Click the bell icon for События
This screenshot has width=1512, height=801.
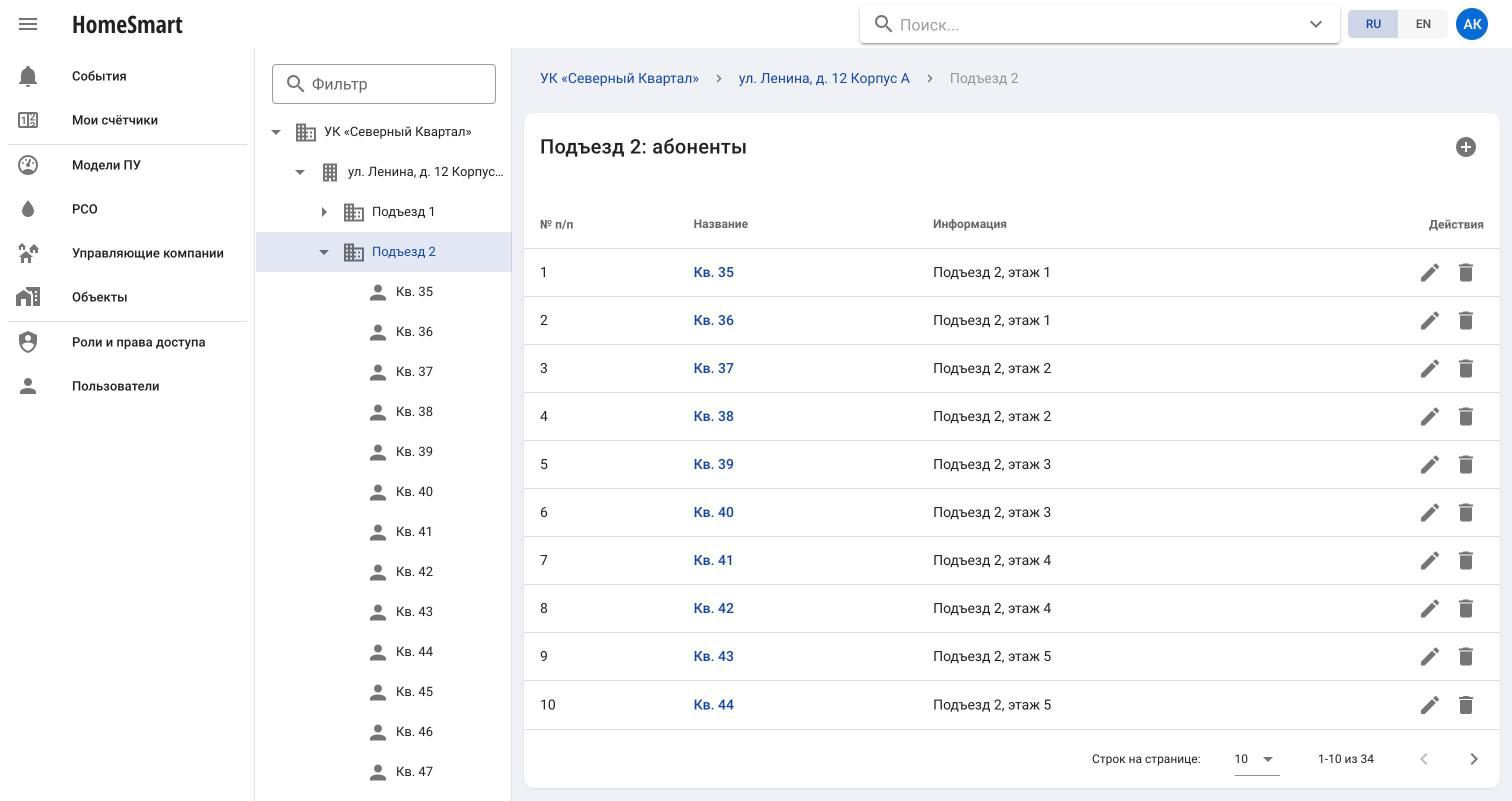[28, 76]
